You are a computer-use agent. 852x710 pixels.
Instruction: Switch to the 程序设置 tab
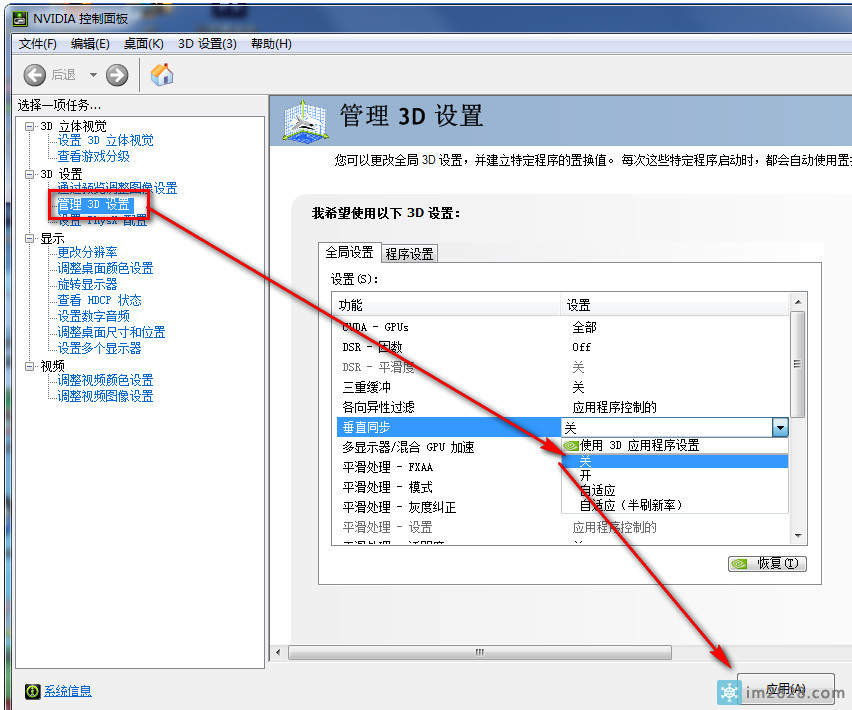(409, 253)
